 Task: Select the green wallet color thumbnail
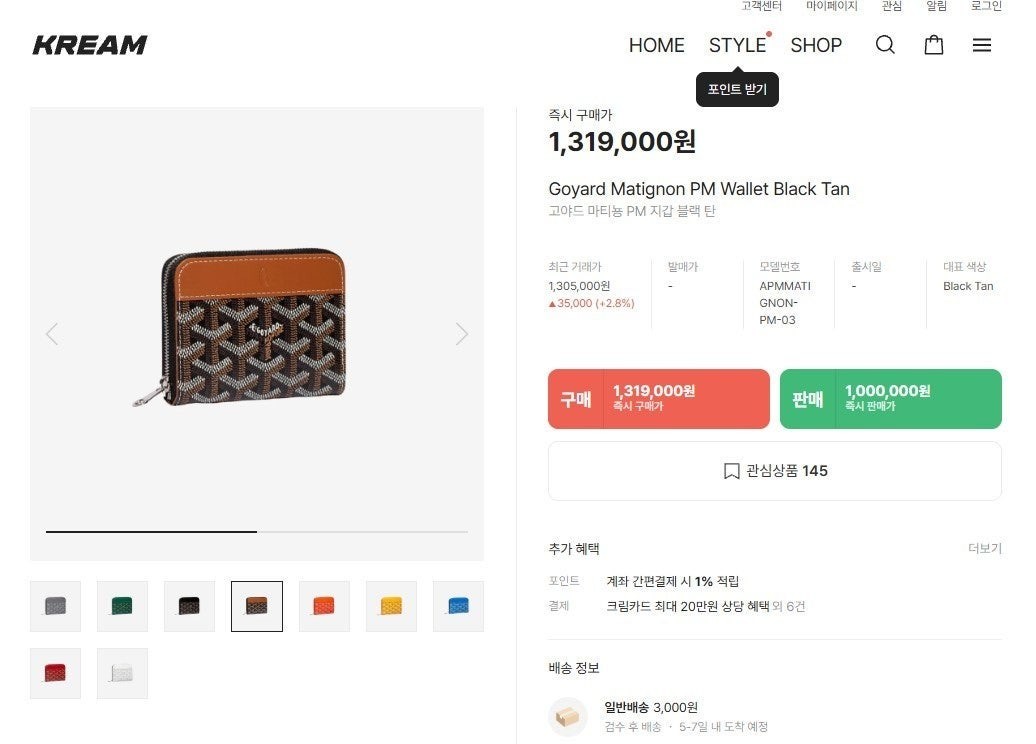click(122, 606)
